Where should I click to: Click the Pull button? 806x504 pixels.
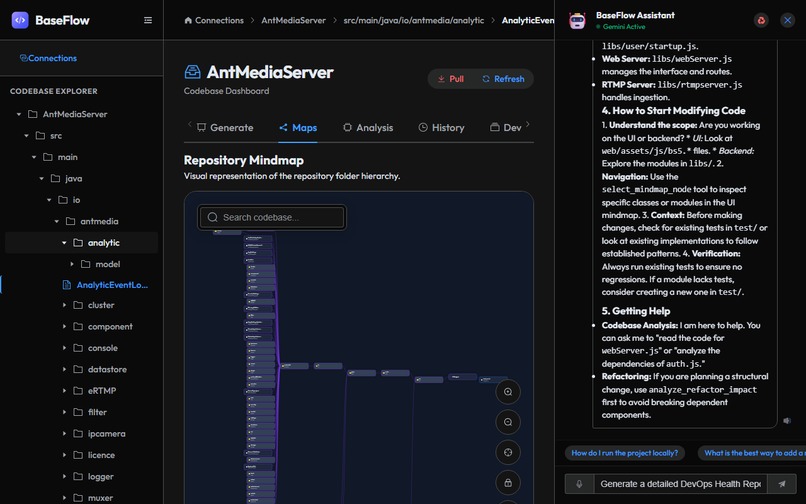point(451,79)
